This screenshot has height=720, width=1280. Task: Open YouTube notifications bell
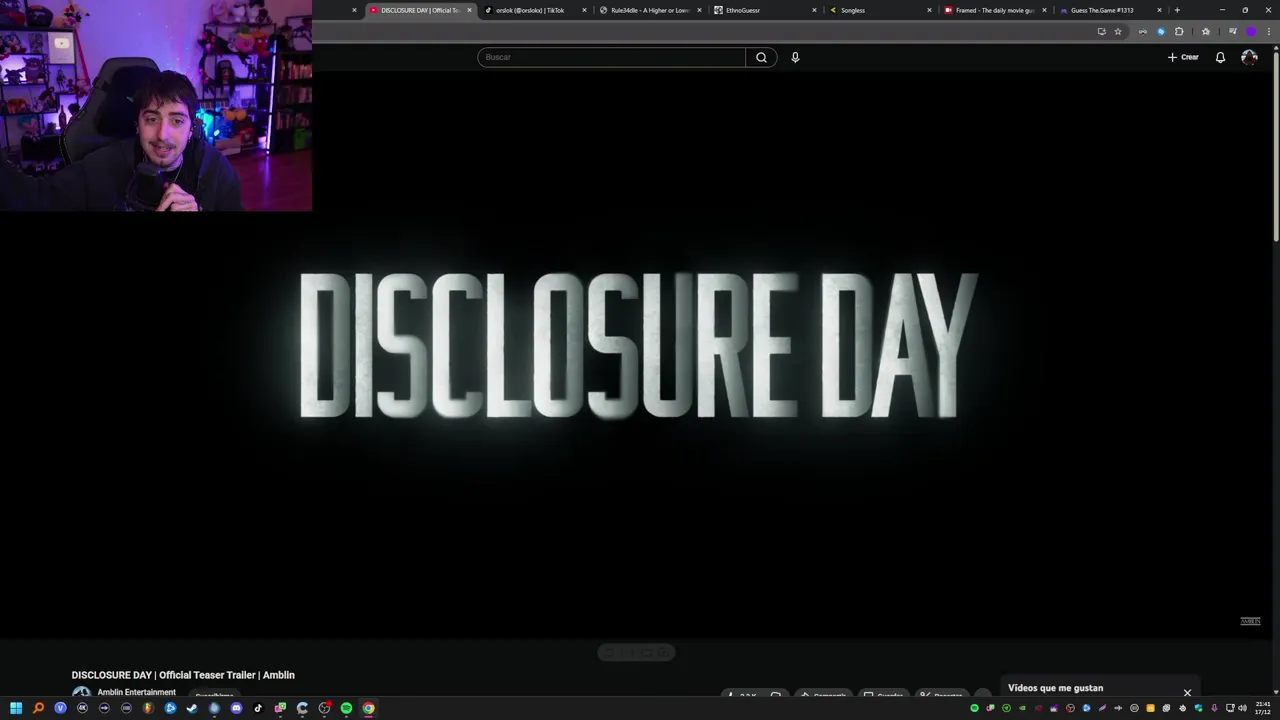(x=1220, y=57)
